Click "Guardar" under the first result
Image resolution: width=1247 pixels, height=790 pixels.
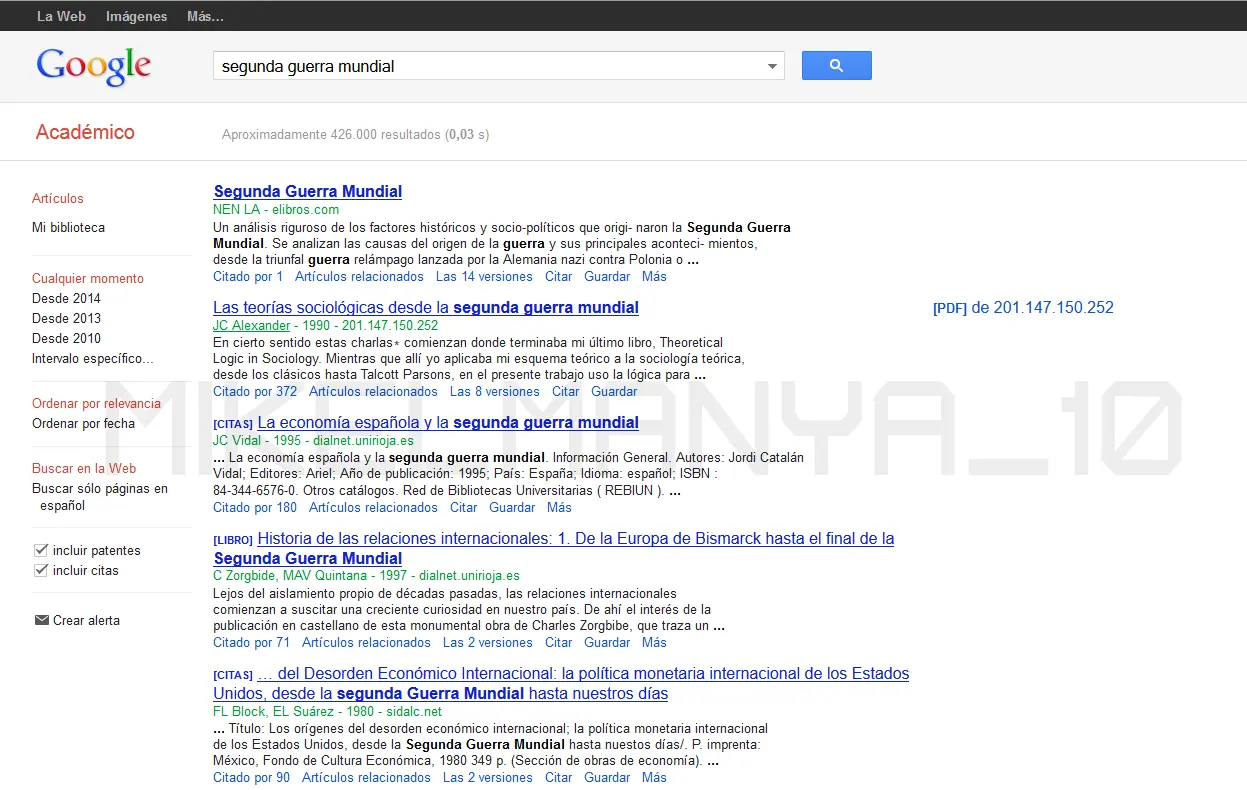coord(607,276)
